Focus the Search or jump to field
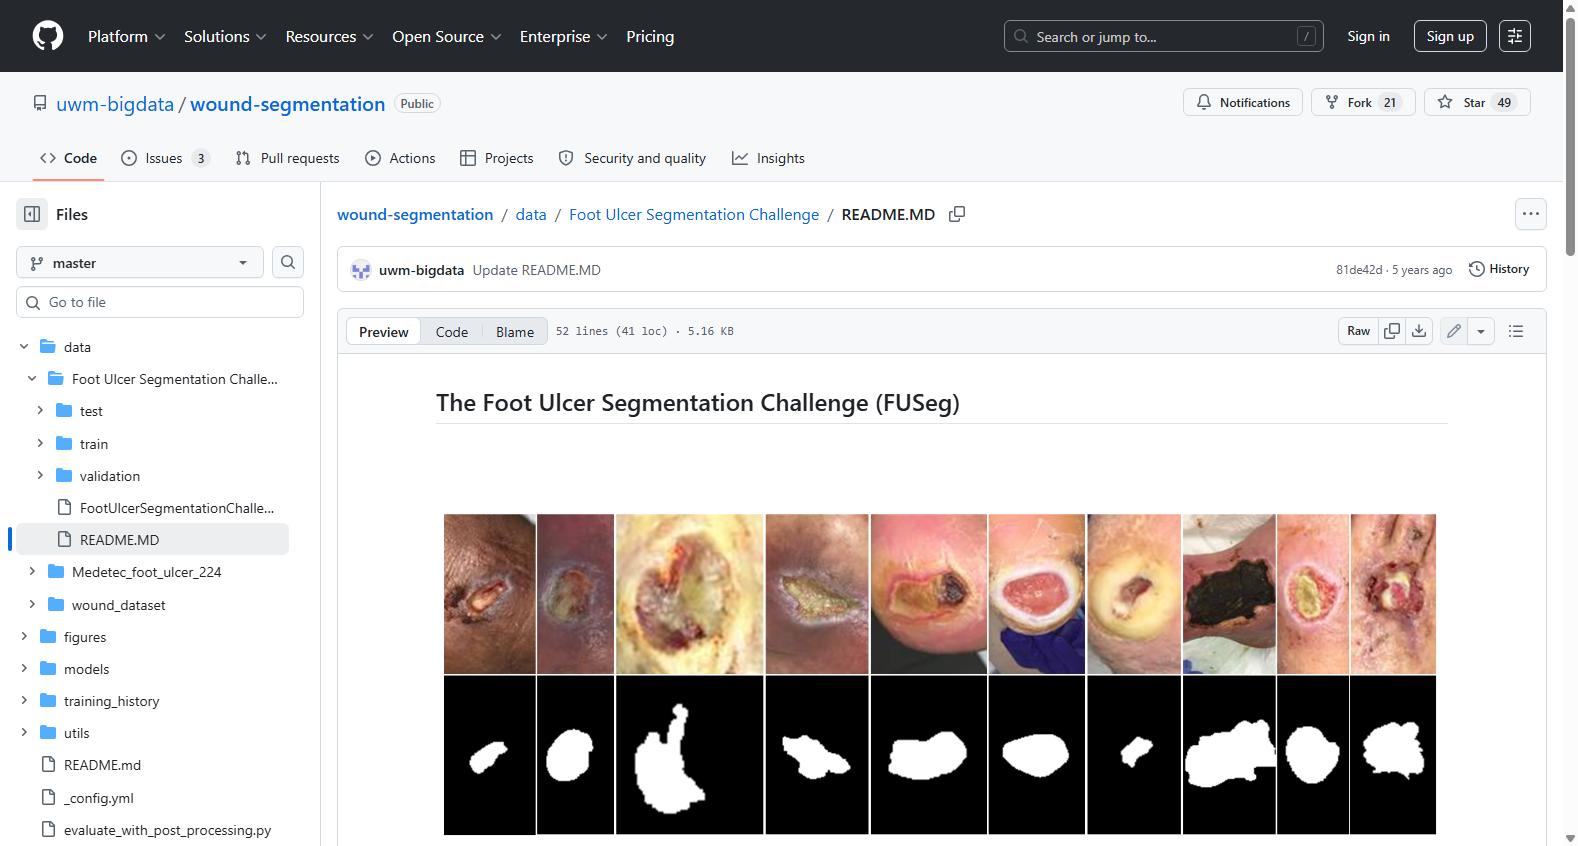Image resolution: width=1578 pixels, height=846 pixels. pos(1164,36)
